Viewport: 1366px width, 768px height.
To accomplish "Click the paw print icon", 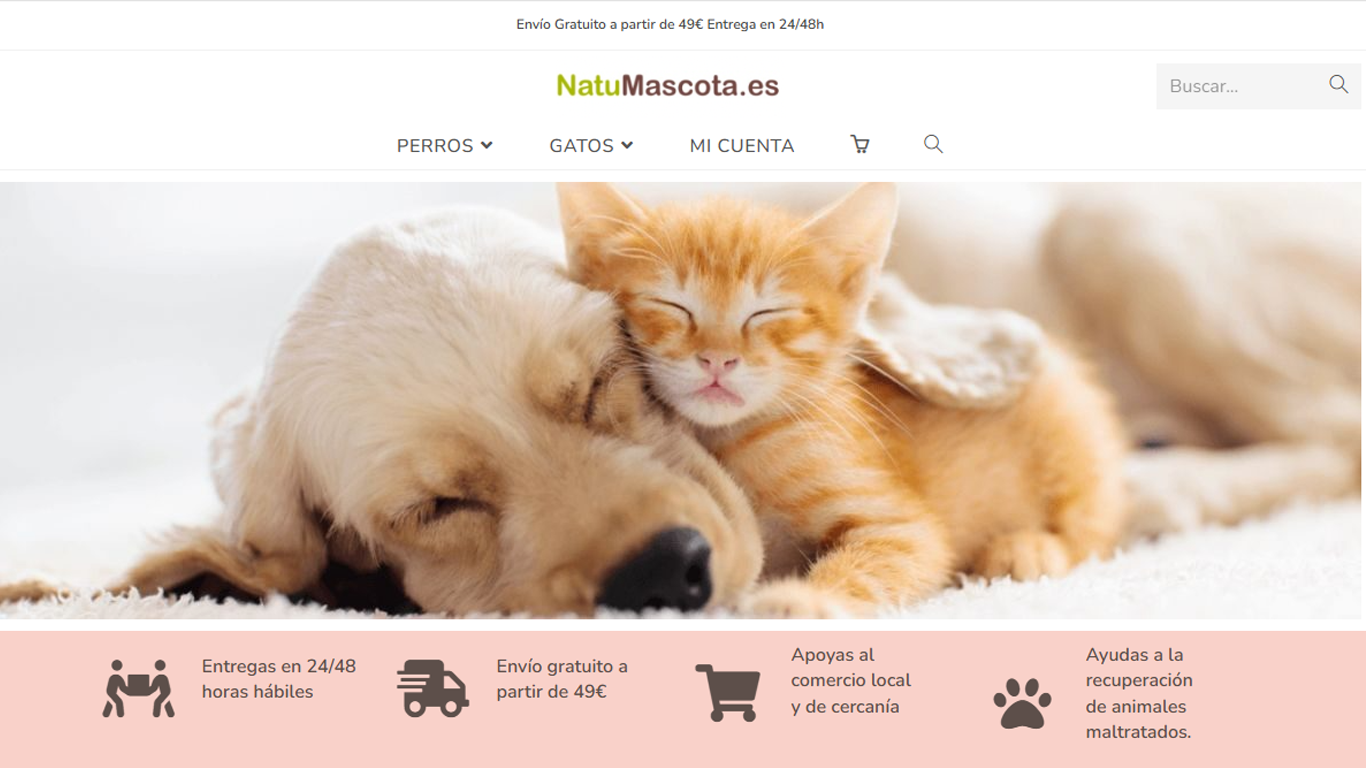I will click(1022, 703).
